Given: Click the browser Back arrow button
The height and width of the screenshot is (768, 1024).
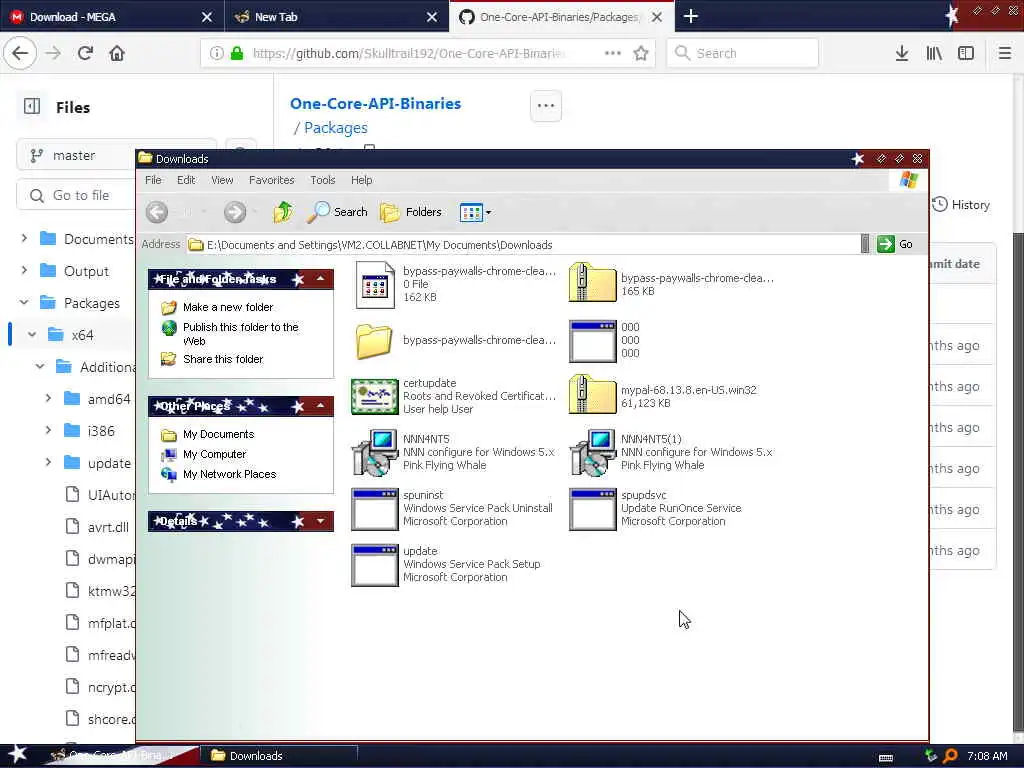Looking at the screenshot, I should (x=20, y=53).
